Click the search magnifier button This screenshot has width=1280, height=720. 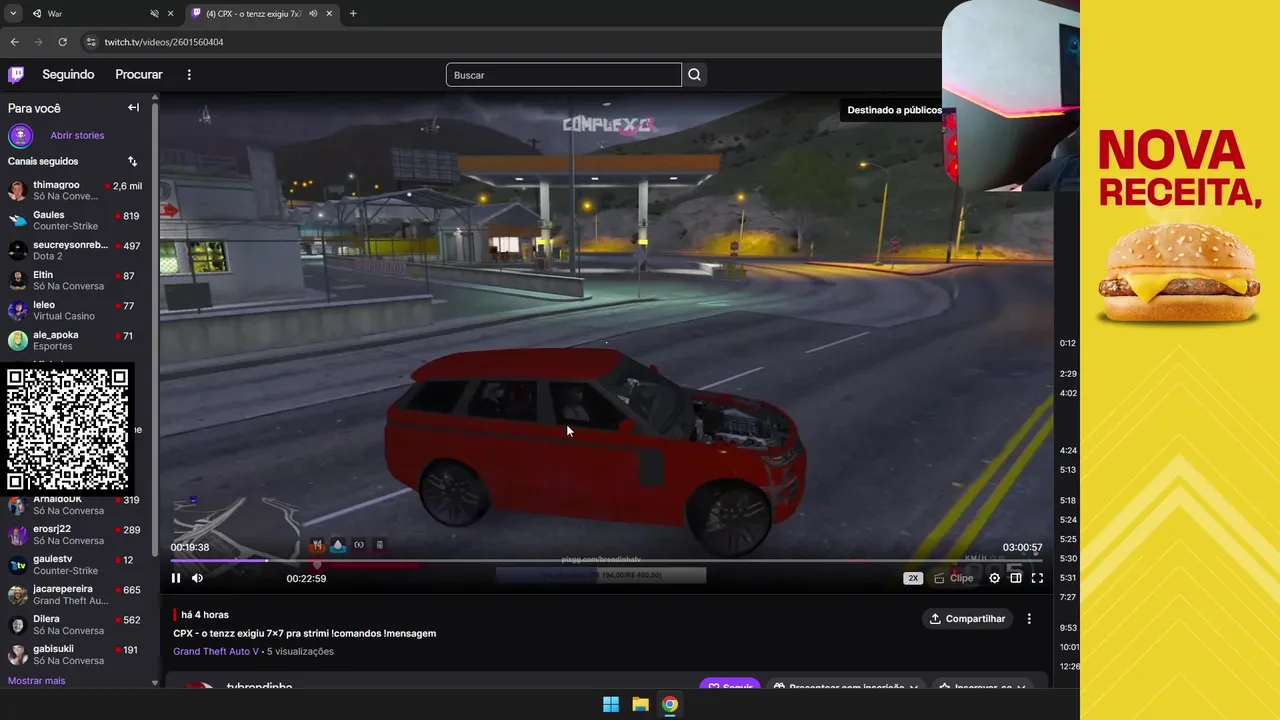point(694,75)
